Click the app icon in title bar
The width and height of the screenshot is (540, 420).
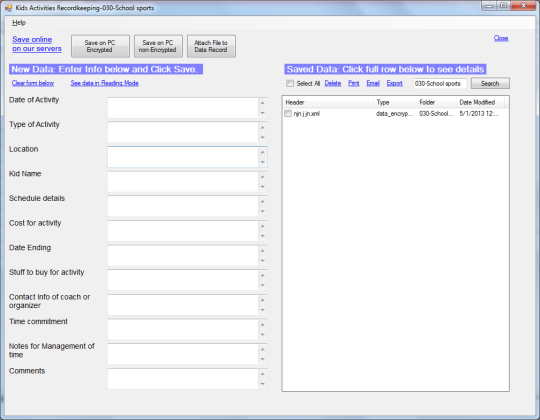tap(8, 8)
